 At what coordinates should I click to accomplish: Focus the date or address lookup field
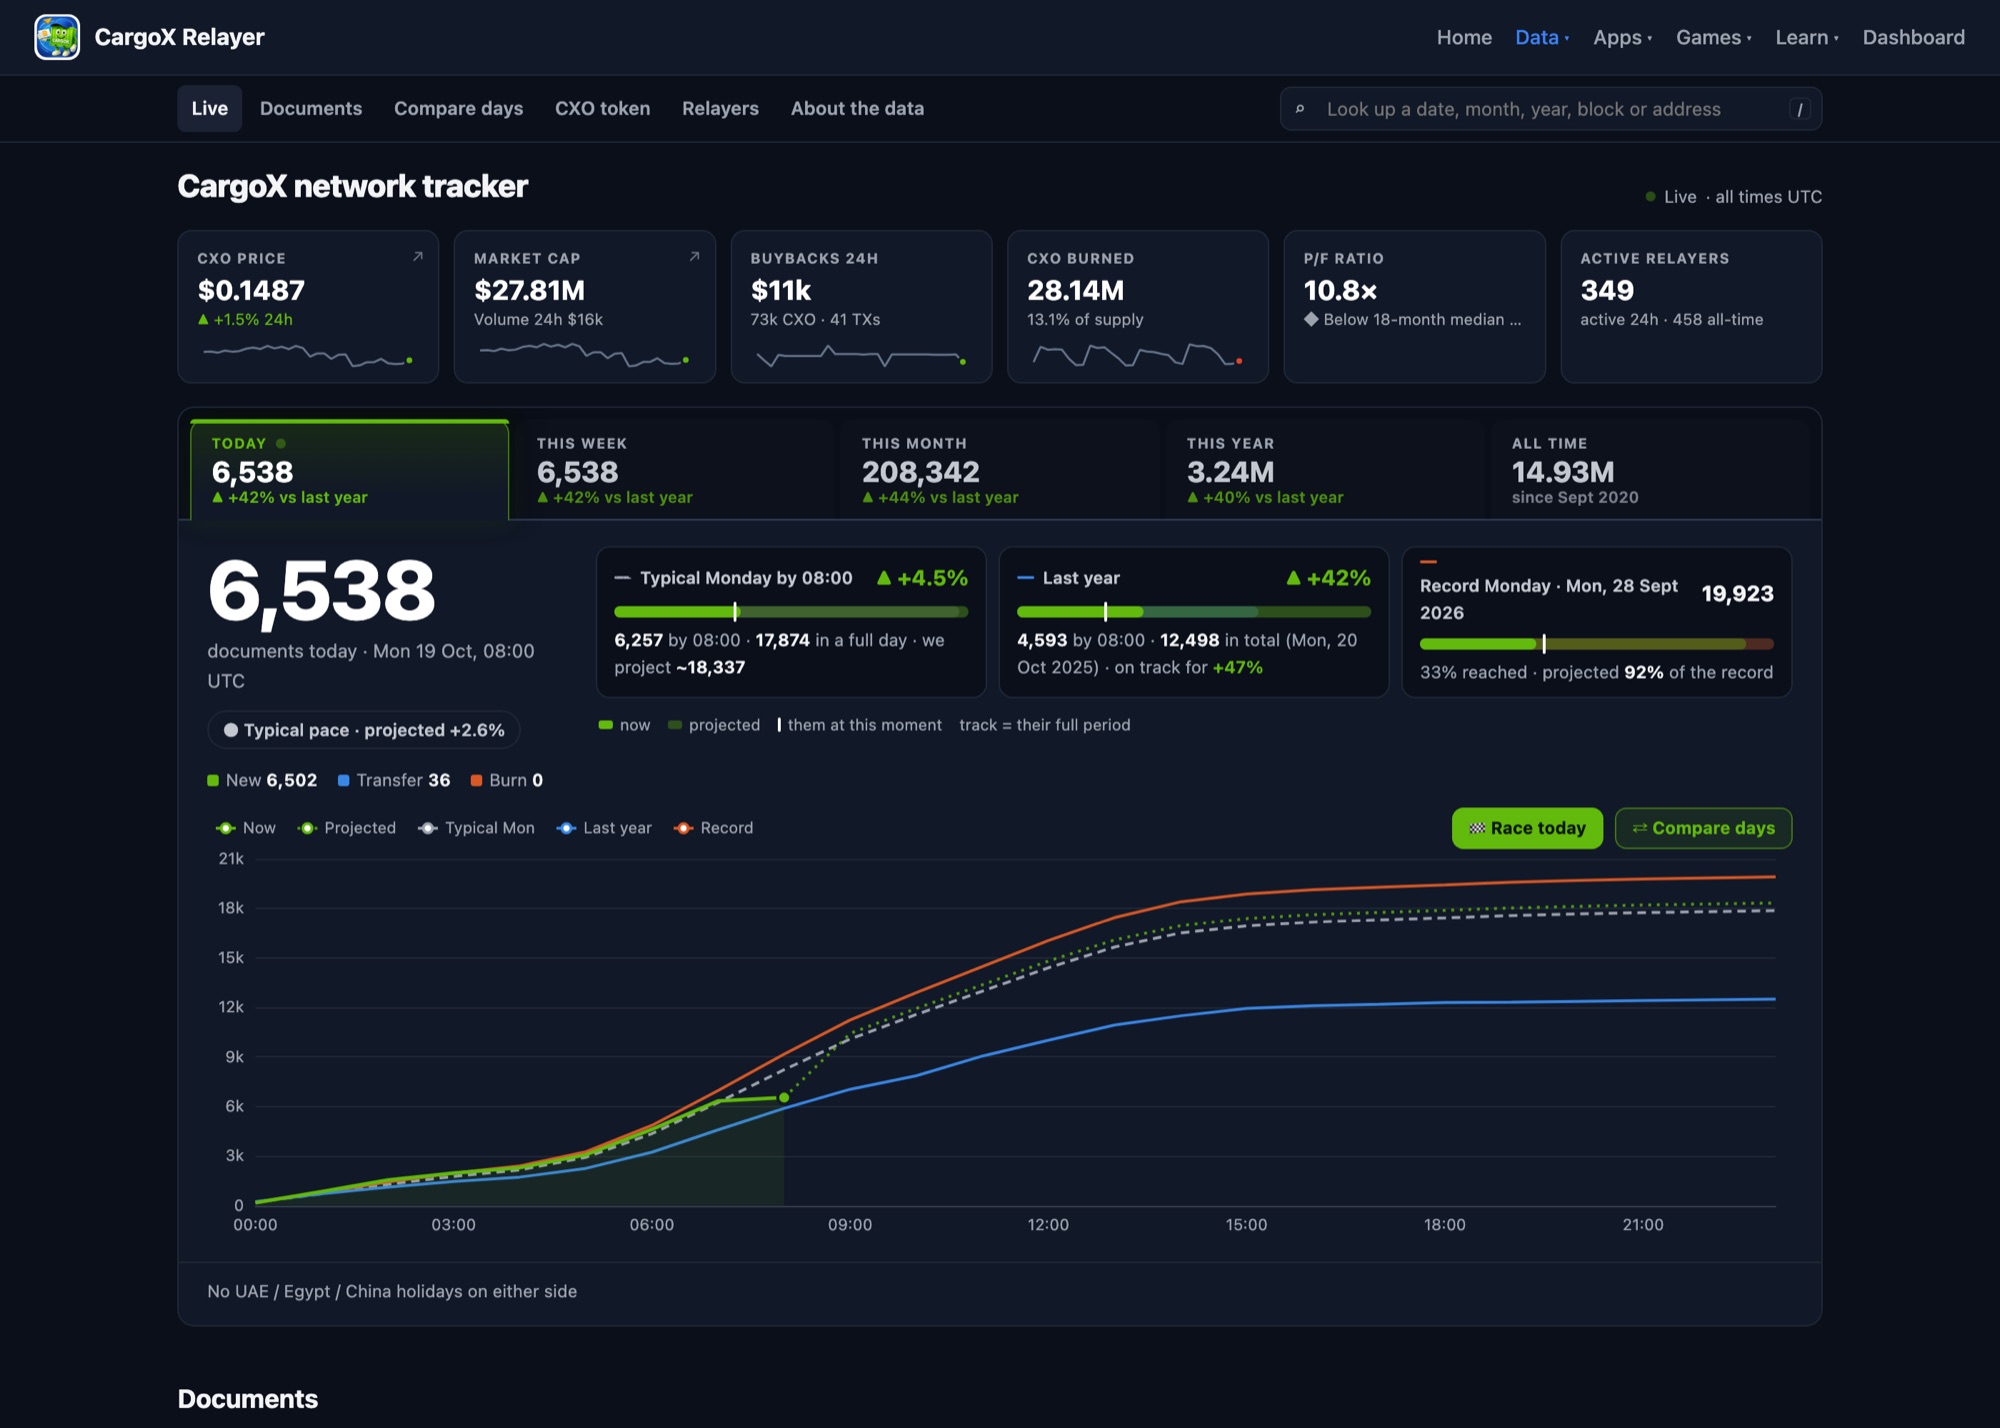tap(1551, 109)
